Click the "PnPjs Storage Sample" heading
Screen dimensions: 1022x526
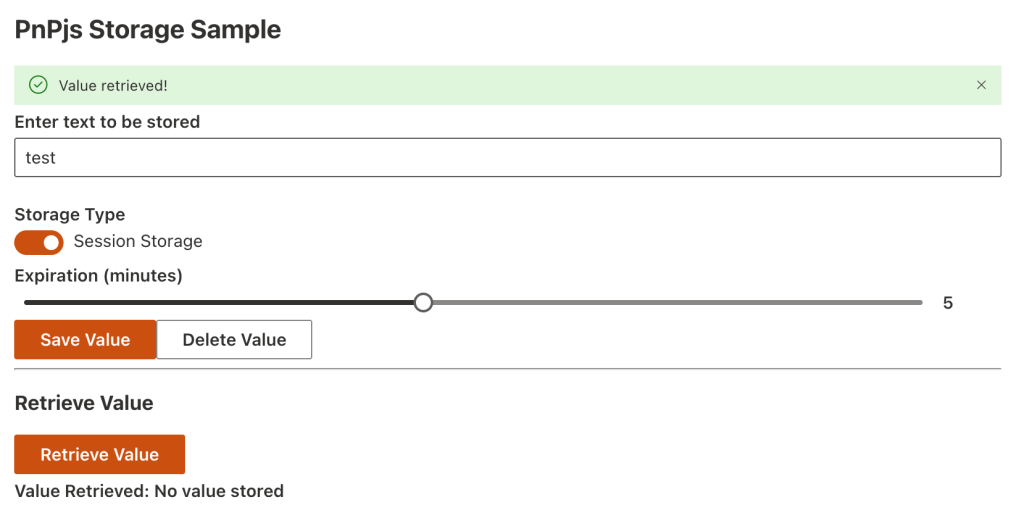click(x=148, y=30)
